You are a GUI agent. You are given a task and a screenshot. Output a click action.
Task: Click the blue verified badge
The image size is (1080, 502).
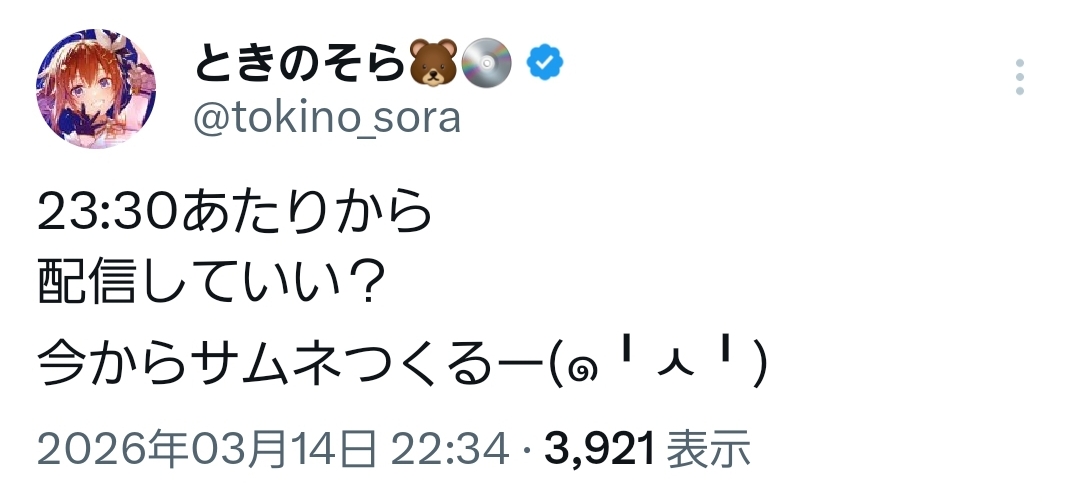click(545, 63)
